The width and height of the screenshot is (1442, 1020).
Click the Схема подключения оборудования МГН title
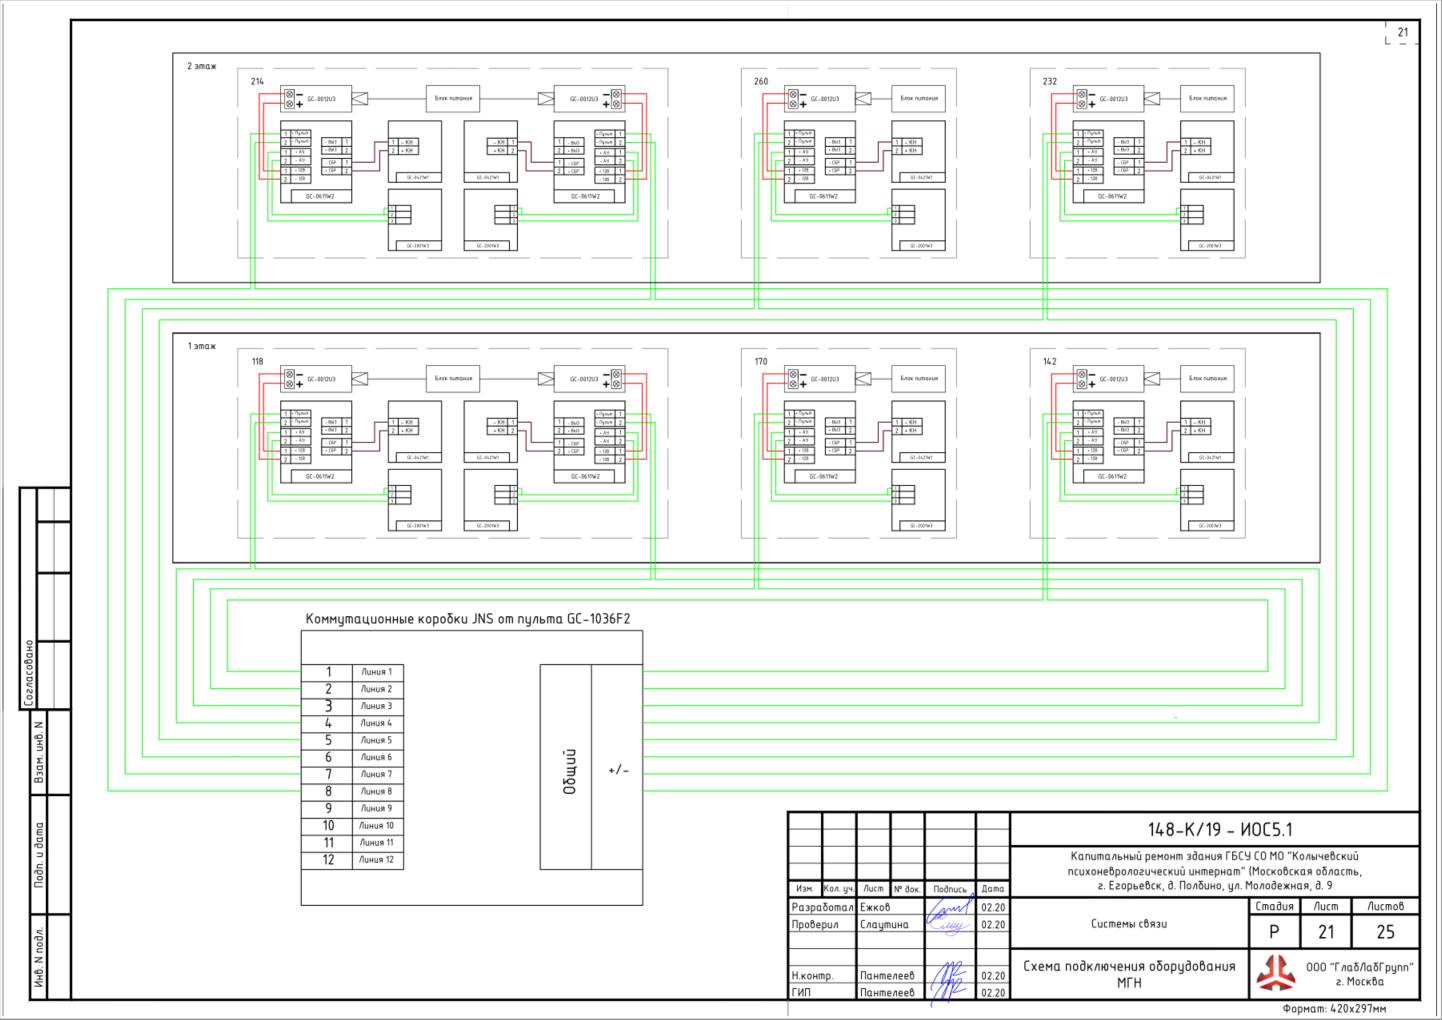[1129, 974]
